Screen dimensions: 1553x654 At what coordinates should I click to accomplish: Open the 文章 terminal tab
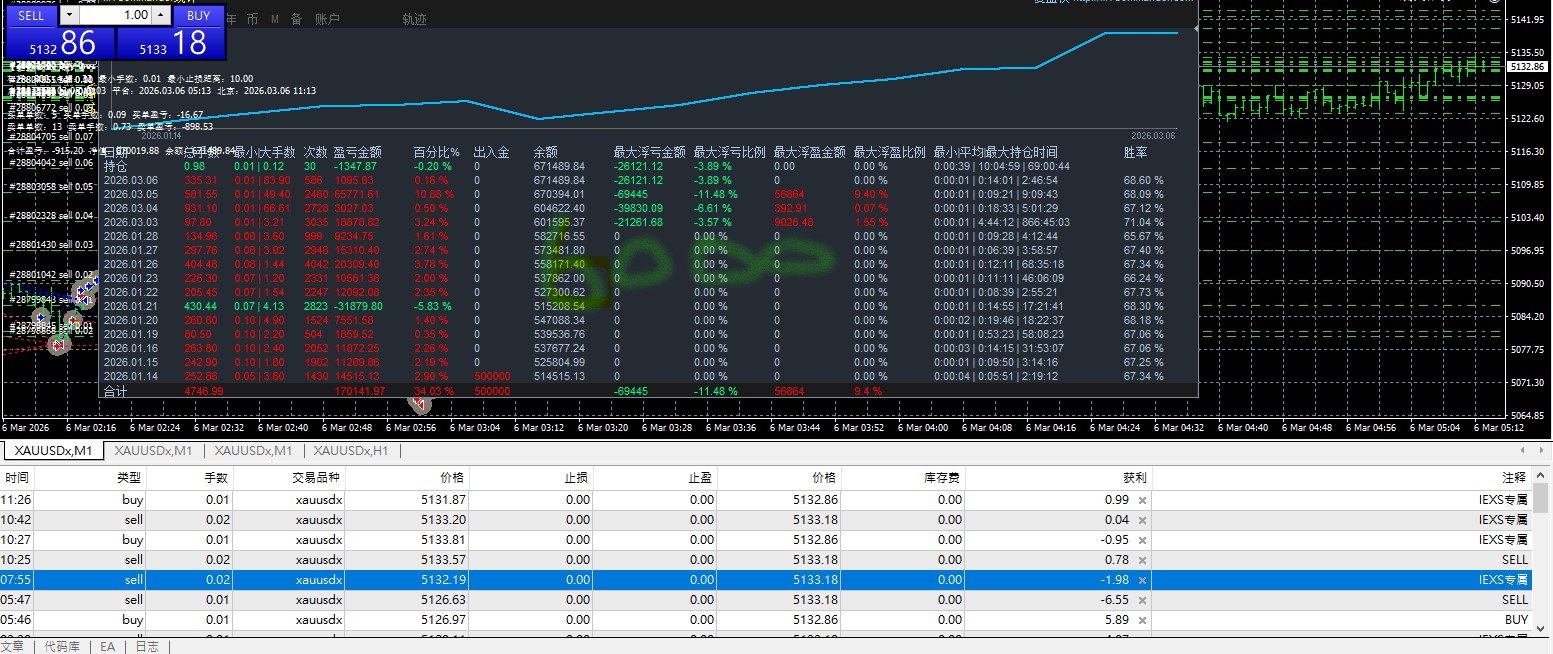point(12,647)
